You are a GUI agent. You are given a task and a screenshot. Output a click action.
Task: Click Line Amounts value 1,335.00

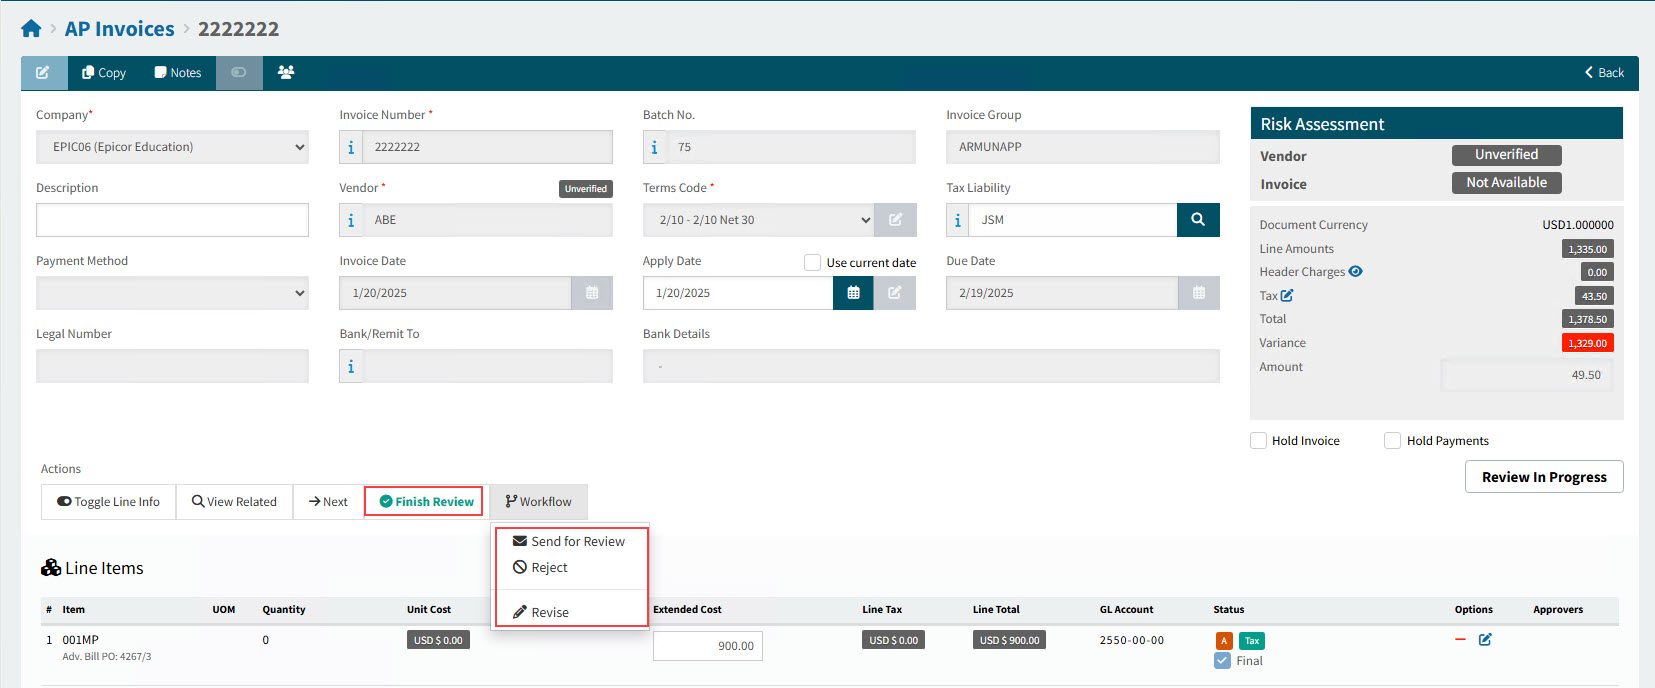click(1588, 249)
